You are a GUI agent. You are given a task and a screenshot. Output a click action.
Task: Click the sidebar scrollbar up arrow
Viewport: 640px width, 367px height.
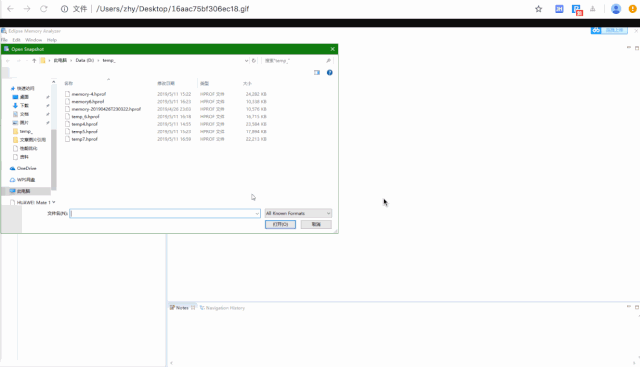(53, 82)
